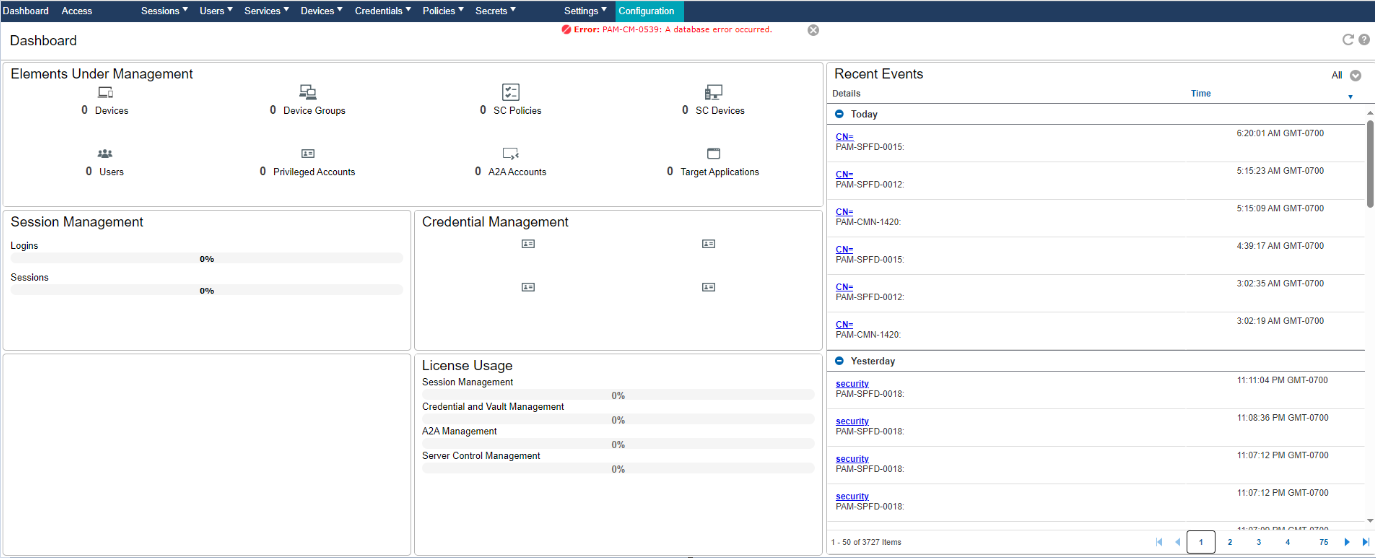The height and width of the screenshot is (558, 1376).
Task: Collapse the Yesterday events group
Action: [839, 361]
